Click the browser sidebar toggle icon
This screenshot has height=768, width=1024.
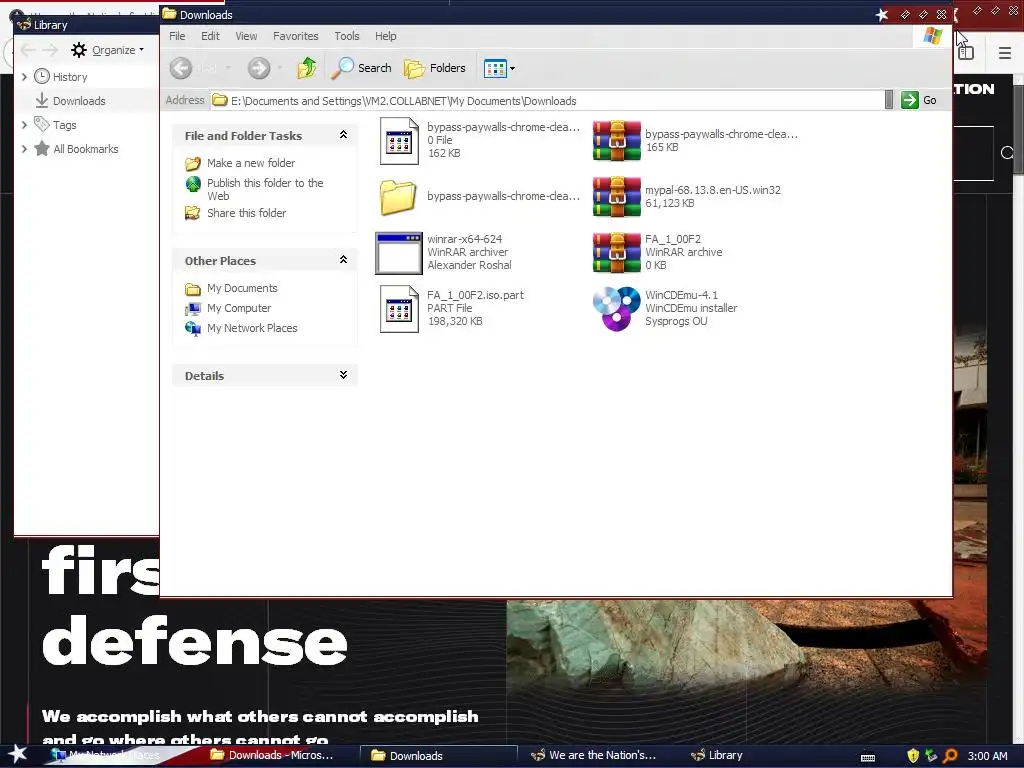coord(966,53)
